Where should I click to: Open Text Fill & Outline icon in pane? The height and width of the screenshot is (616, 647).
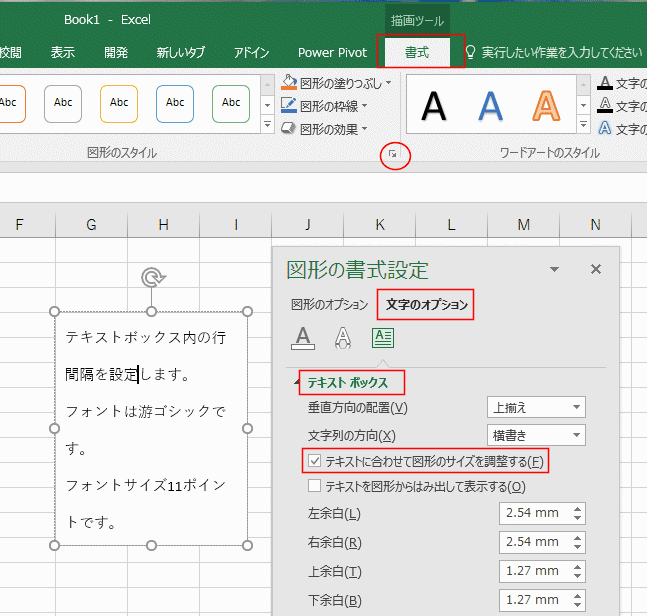click(x=303, y=338)
